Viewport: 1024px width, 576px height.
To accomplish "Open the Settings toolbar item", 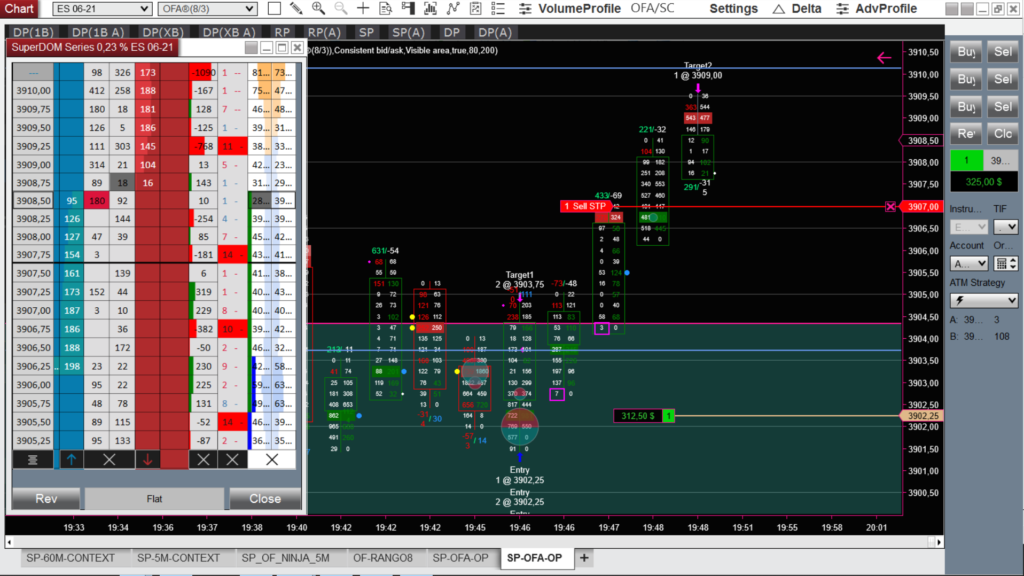I will (733, 8).
